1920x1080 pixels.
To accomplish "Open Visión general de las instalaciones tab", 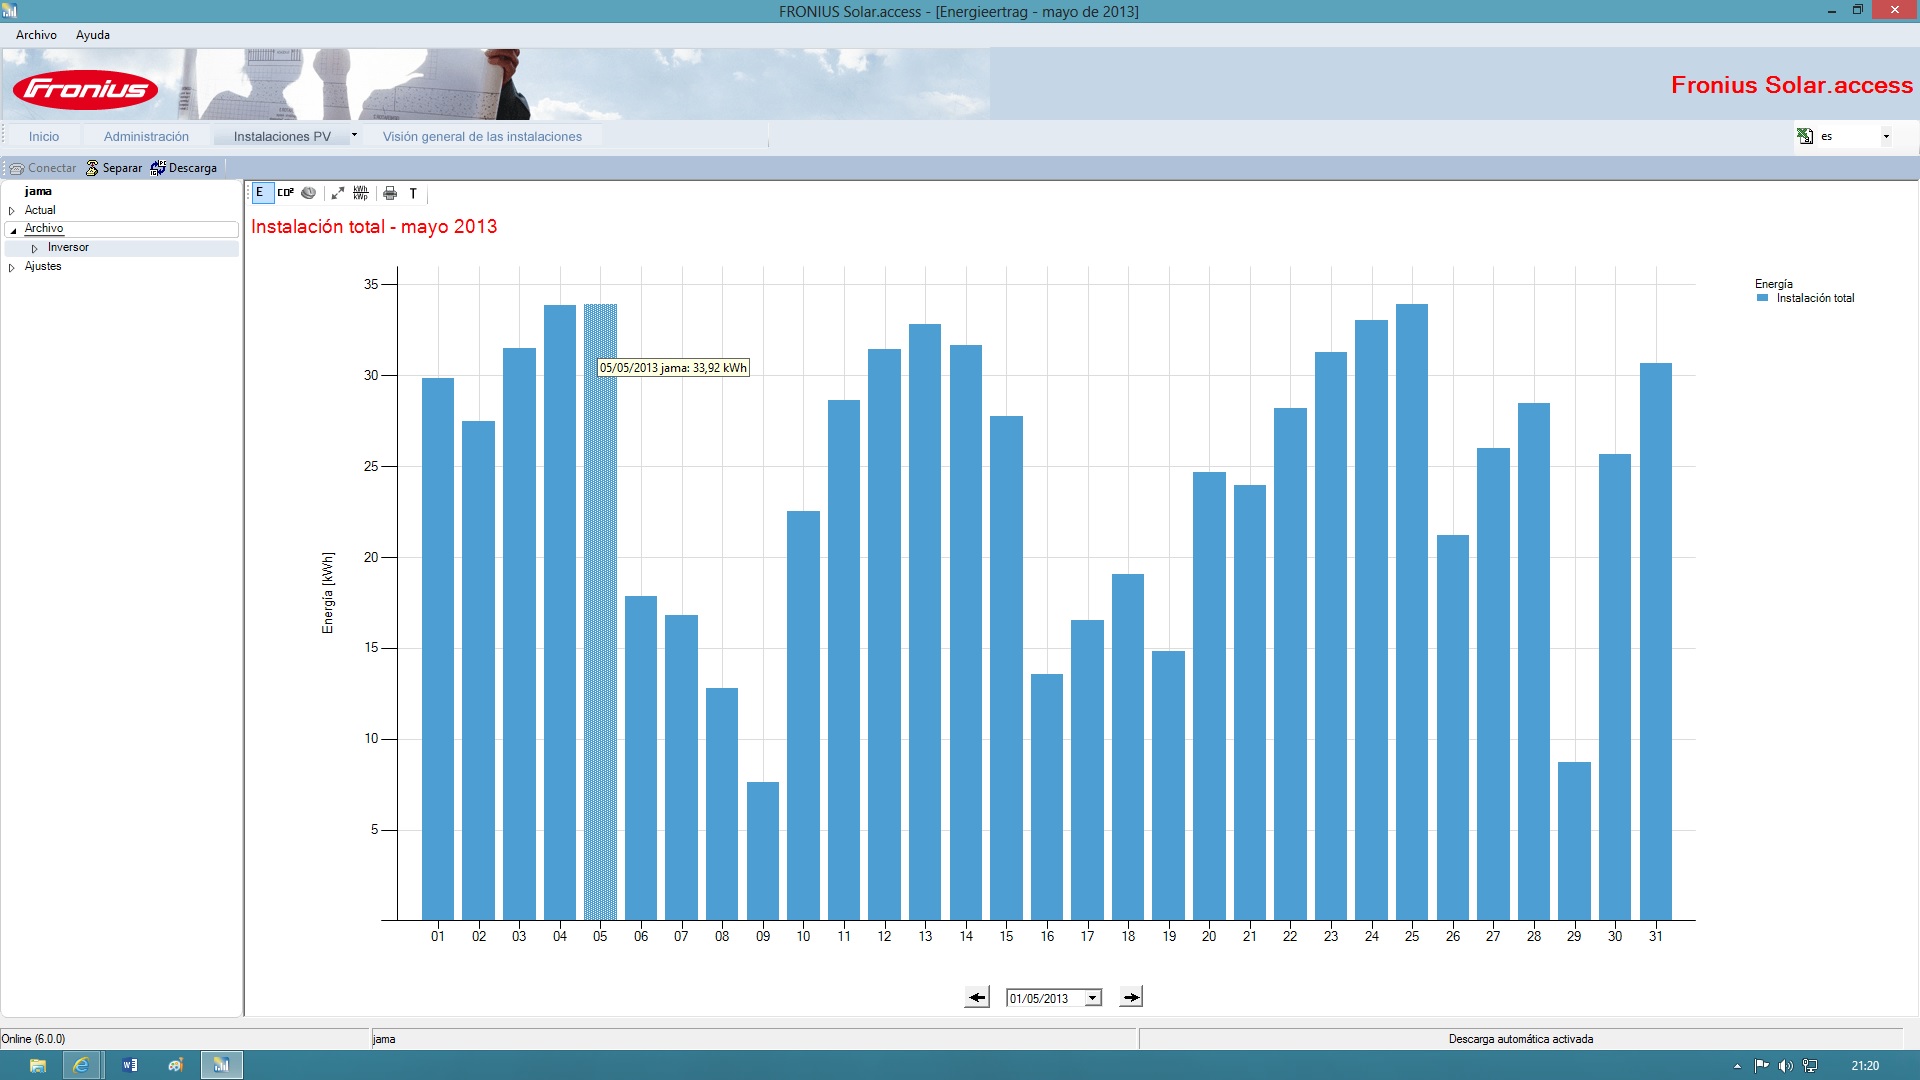I will 482,136.
